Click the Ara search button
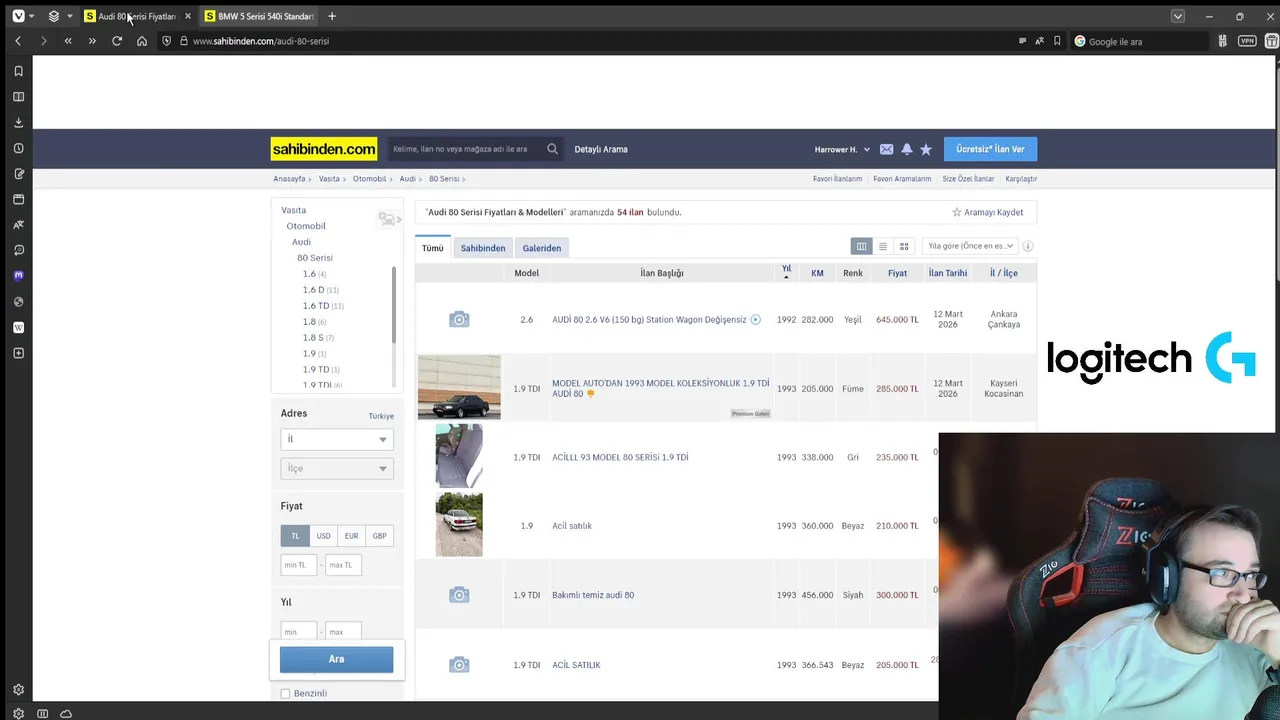1280x720 pixels. point(336,659)
